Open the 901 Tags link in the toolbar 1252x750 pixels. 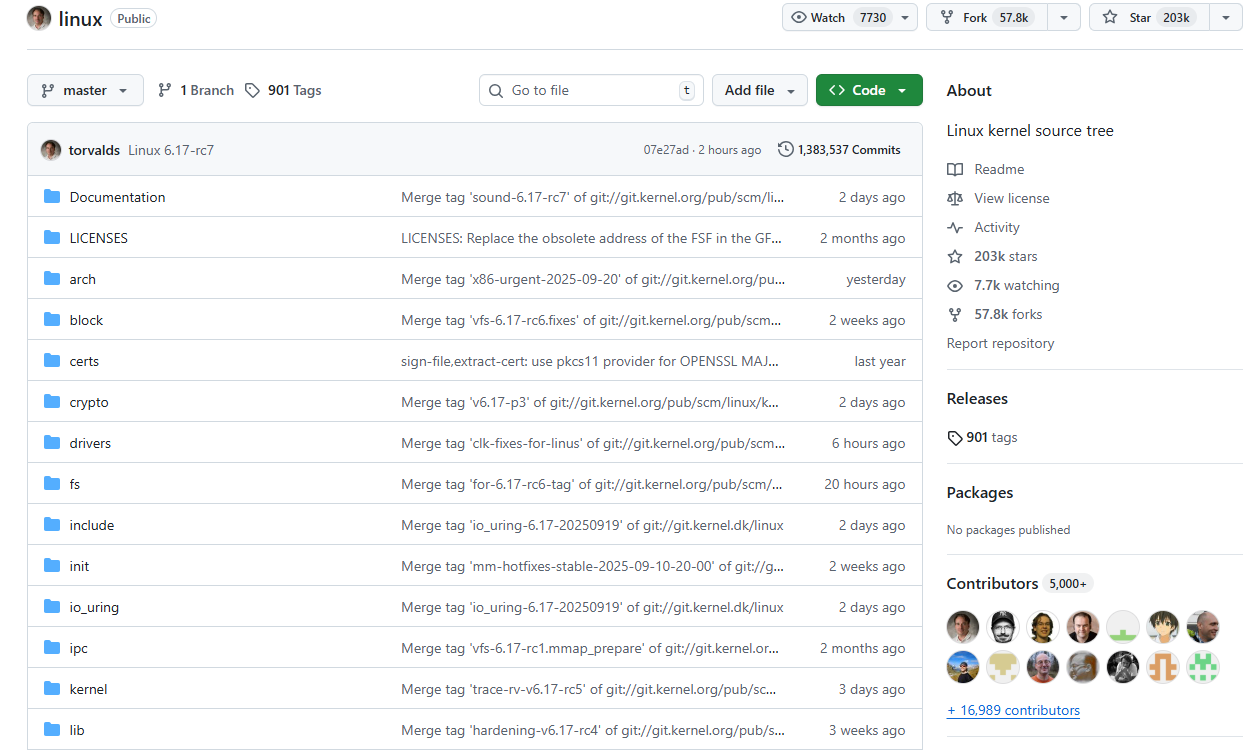click(283, 90)
